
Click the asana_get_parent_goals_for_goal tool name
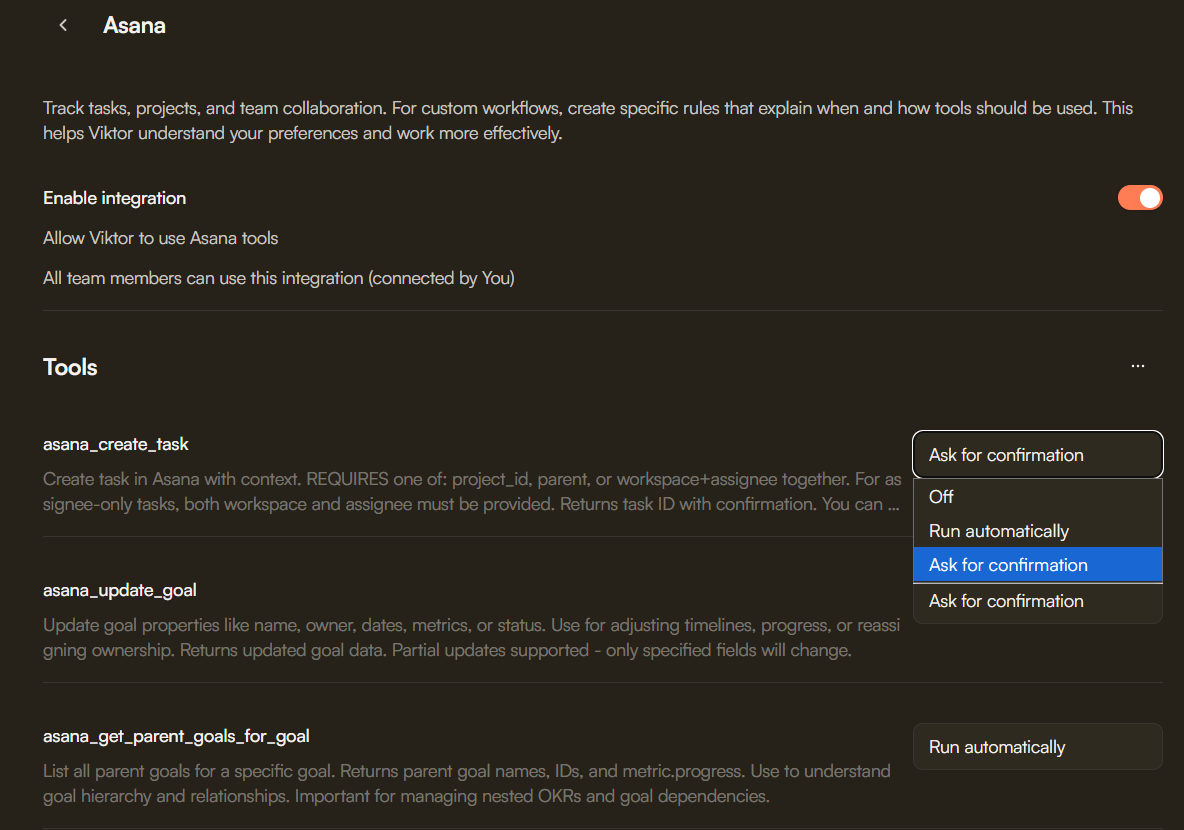(x=176, y=736)
